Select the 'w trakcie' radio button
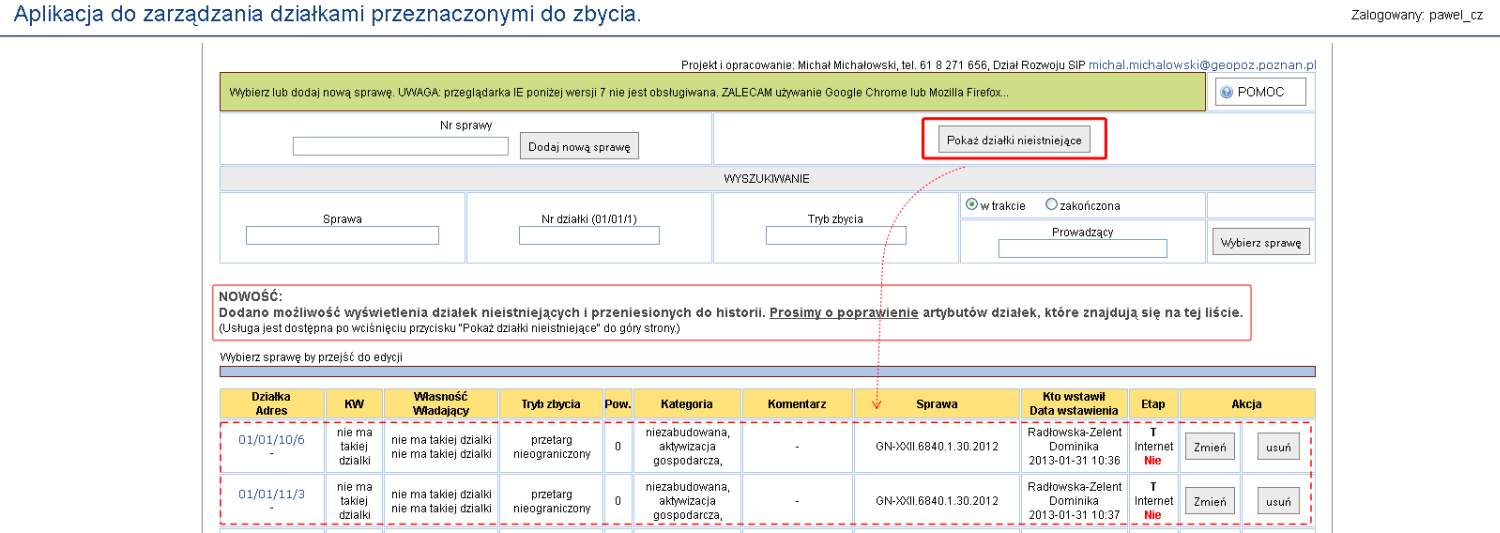 click(971, 204)
